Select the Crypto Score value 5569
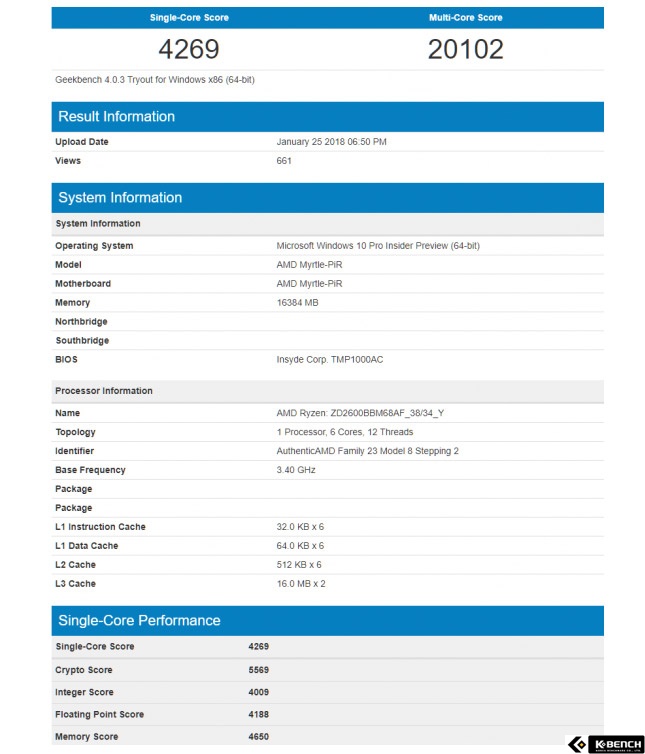The image size is (645, 754). [x=258, y=670]
